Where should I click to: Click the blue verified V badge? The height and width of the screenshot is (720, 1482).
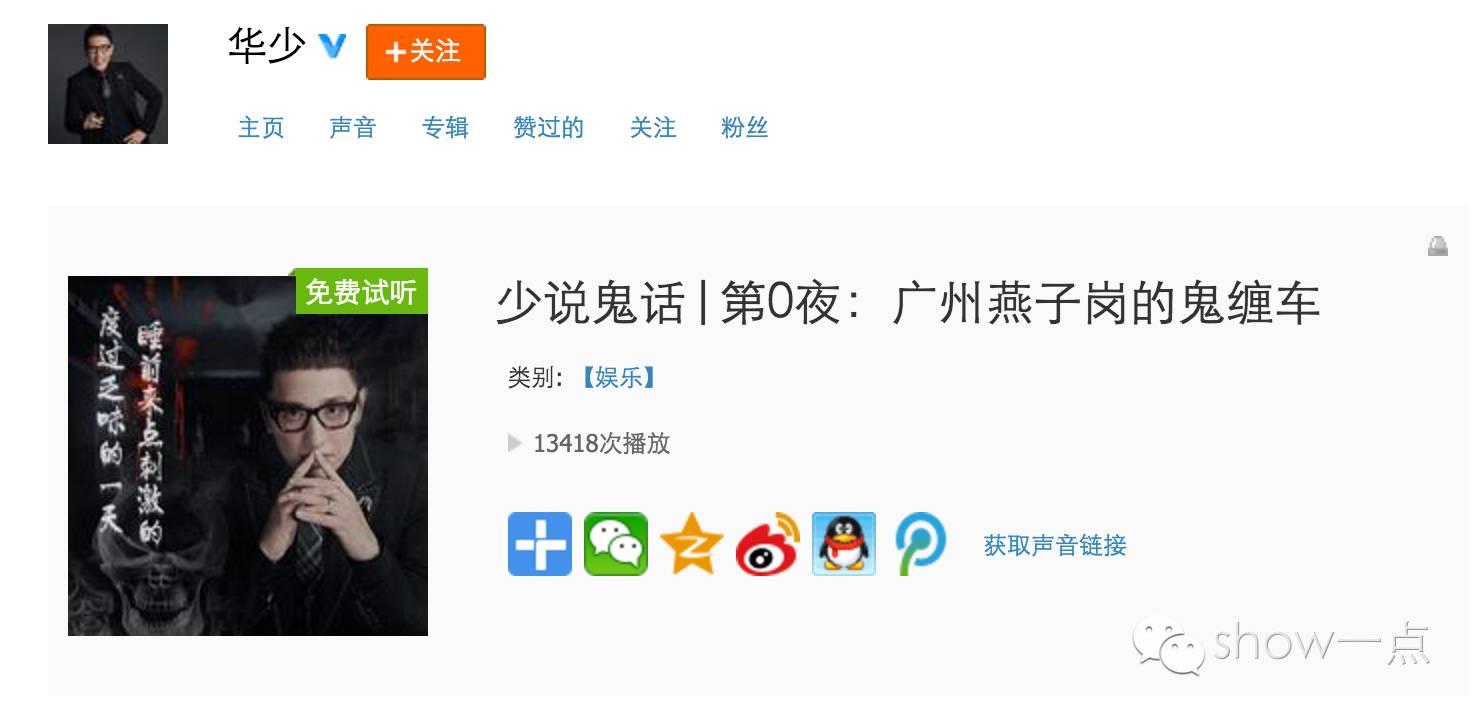[332, 46]
